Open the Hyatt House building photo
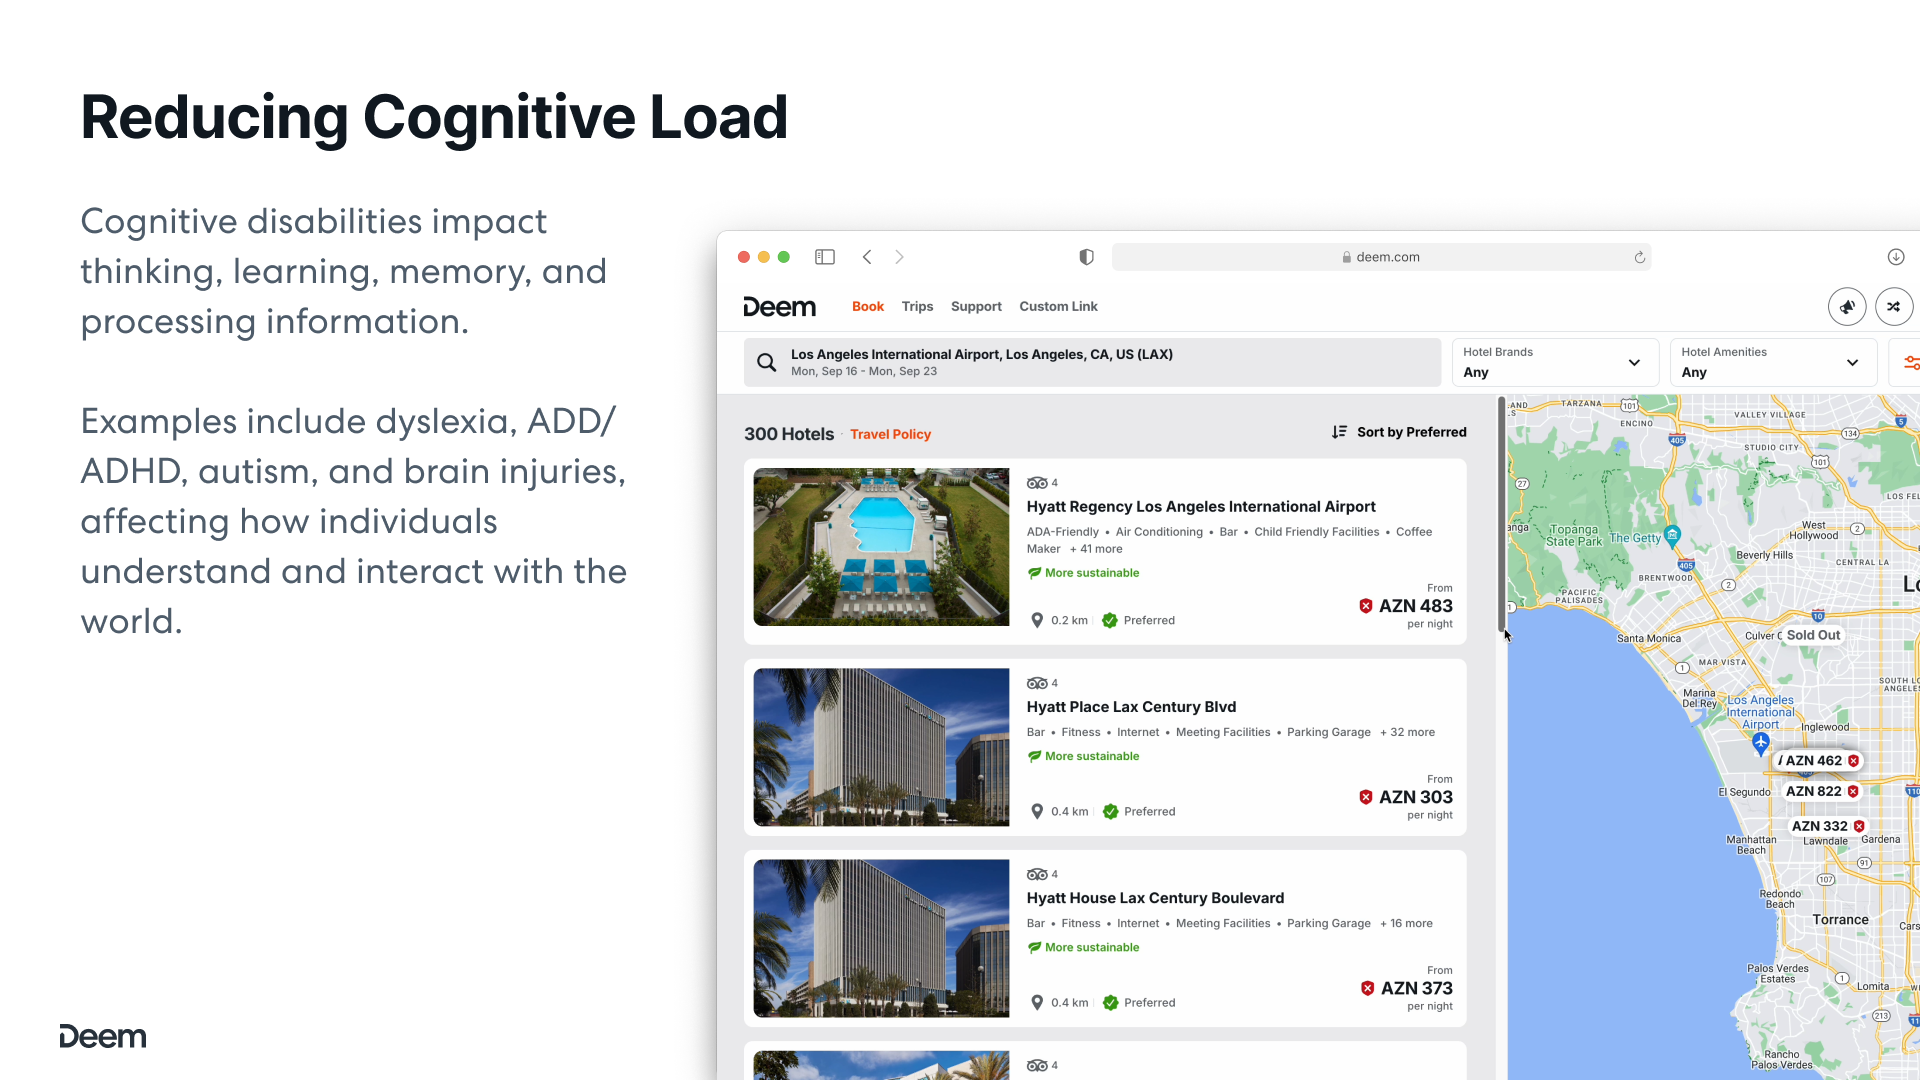Screen dimensions: 1920x1080 click(x=881, y=938)
